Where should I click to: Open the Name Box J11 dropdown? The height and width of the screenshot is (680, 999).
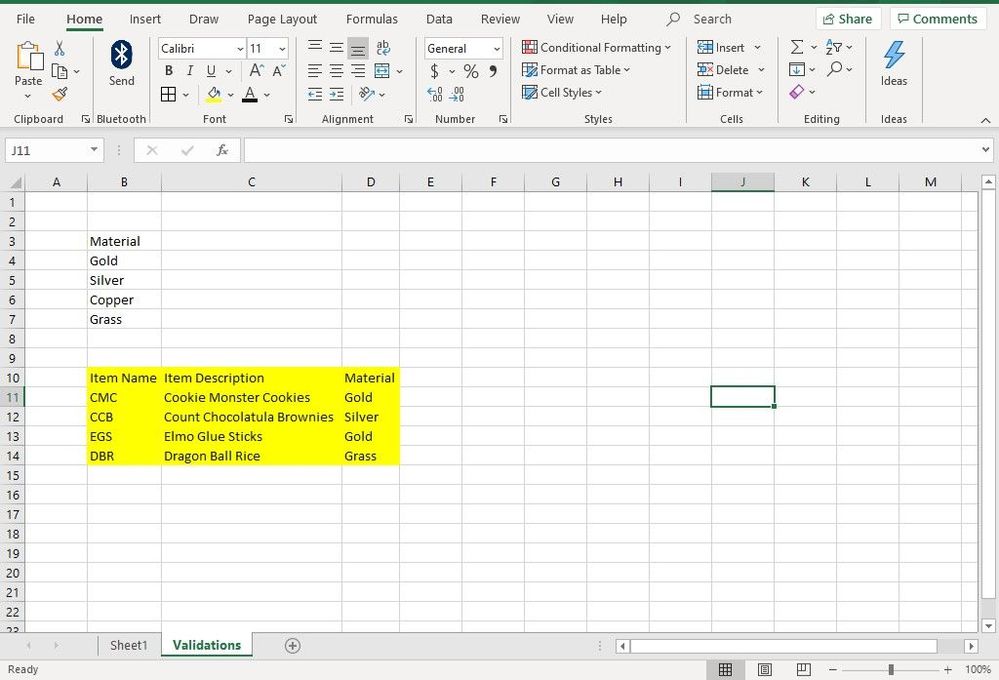tap(94, 150)
